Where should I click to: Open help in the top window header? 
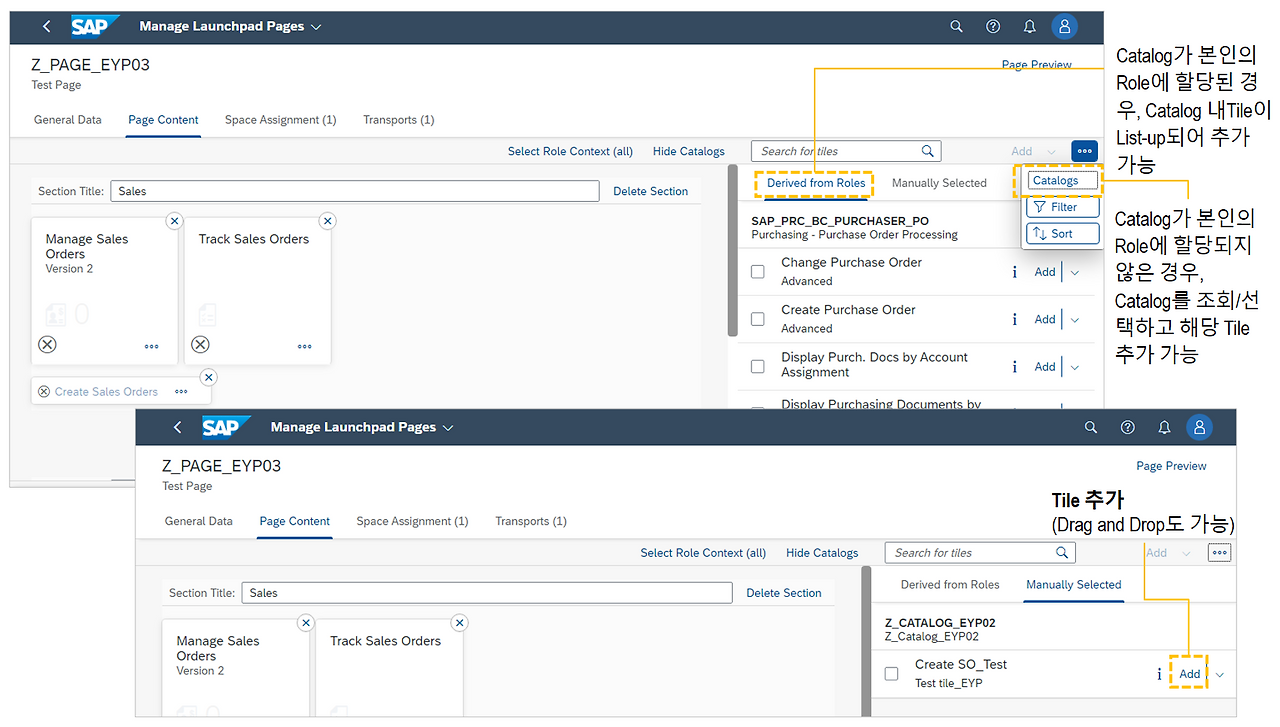993,27
